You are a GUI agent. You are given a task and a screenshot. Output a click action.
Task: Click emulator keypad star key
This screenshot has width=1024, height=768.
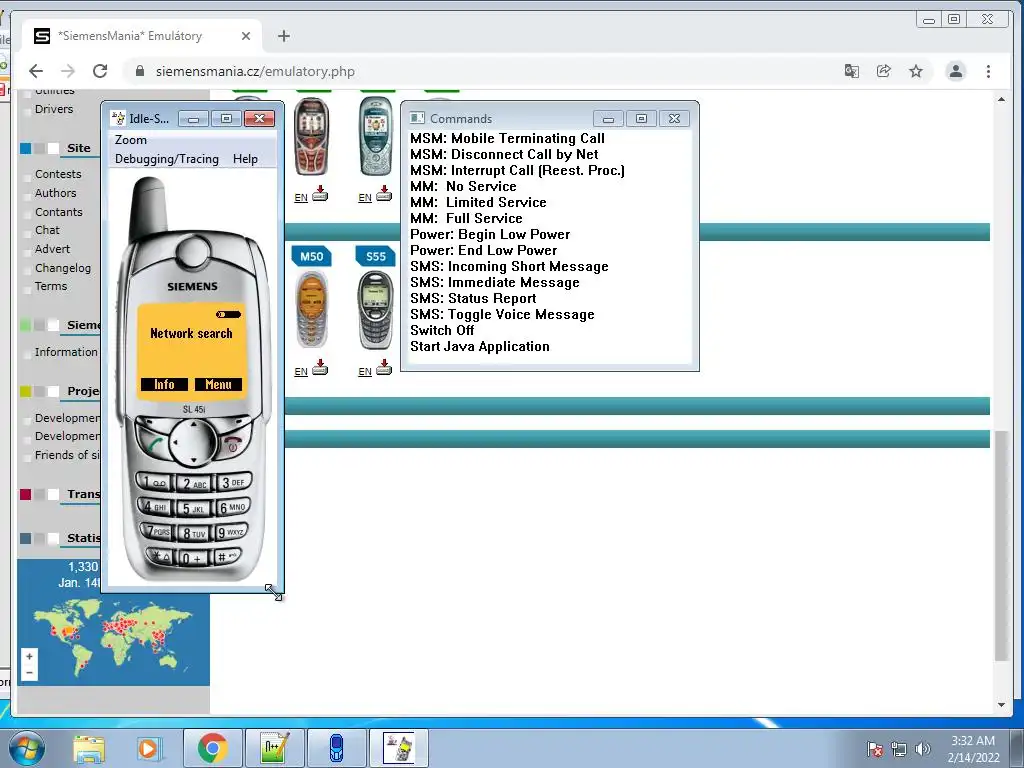point(159,556)
